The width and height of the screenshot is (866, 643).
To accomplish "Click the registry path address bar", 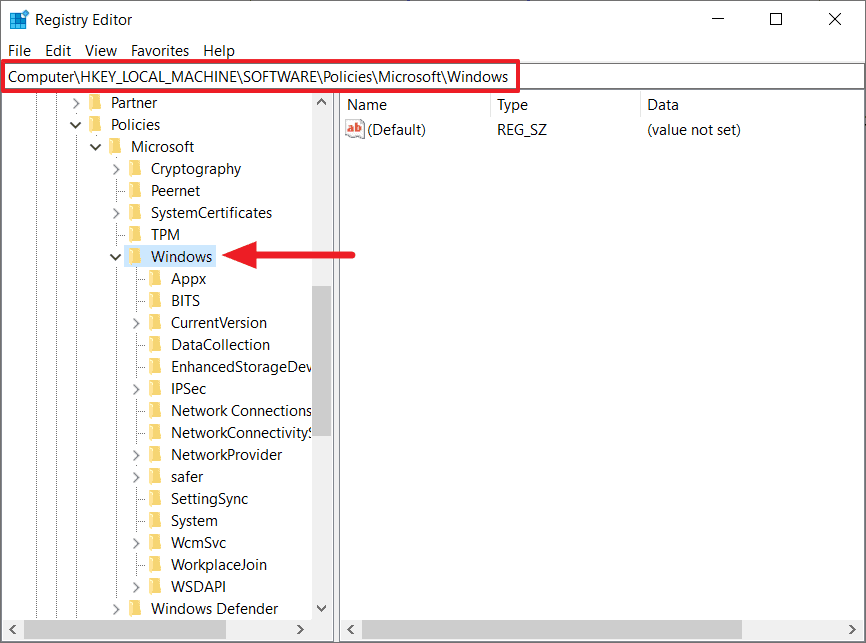I will point(433,76).
